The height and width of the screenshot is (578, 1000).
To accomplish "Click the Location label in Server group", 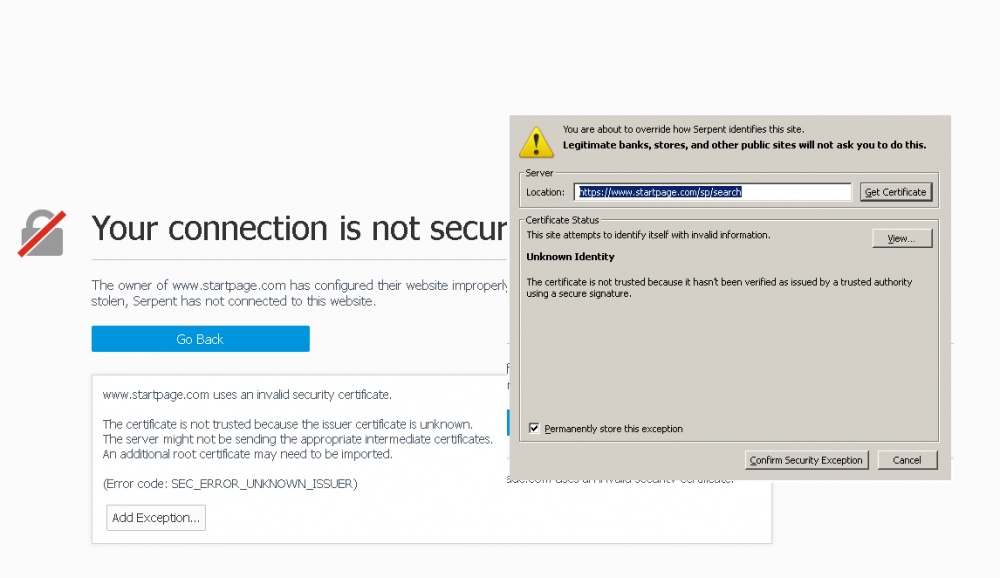I will coord(545,192).
